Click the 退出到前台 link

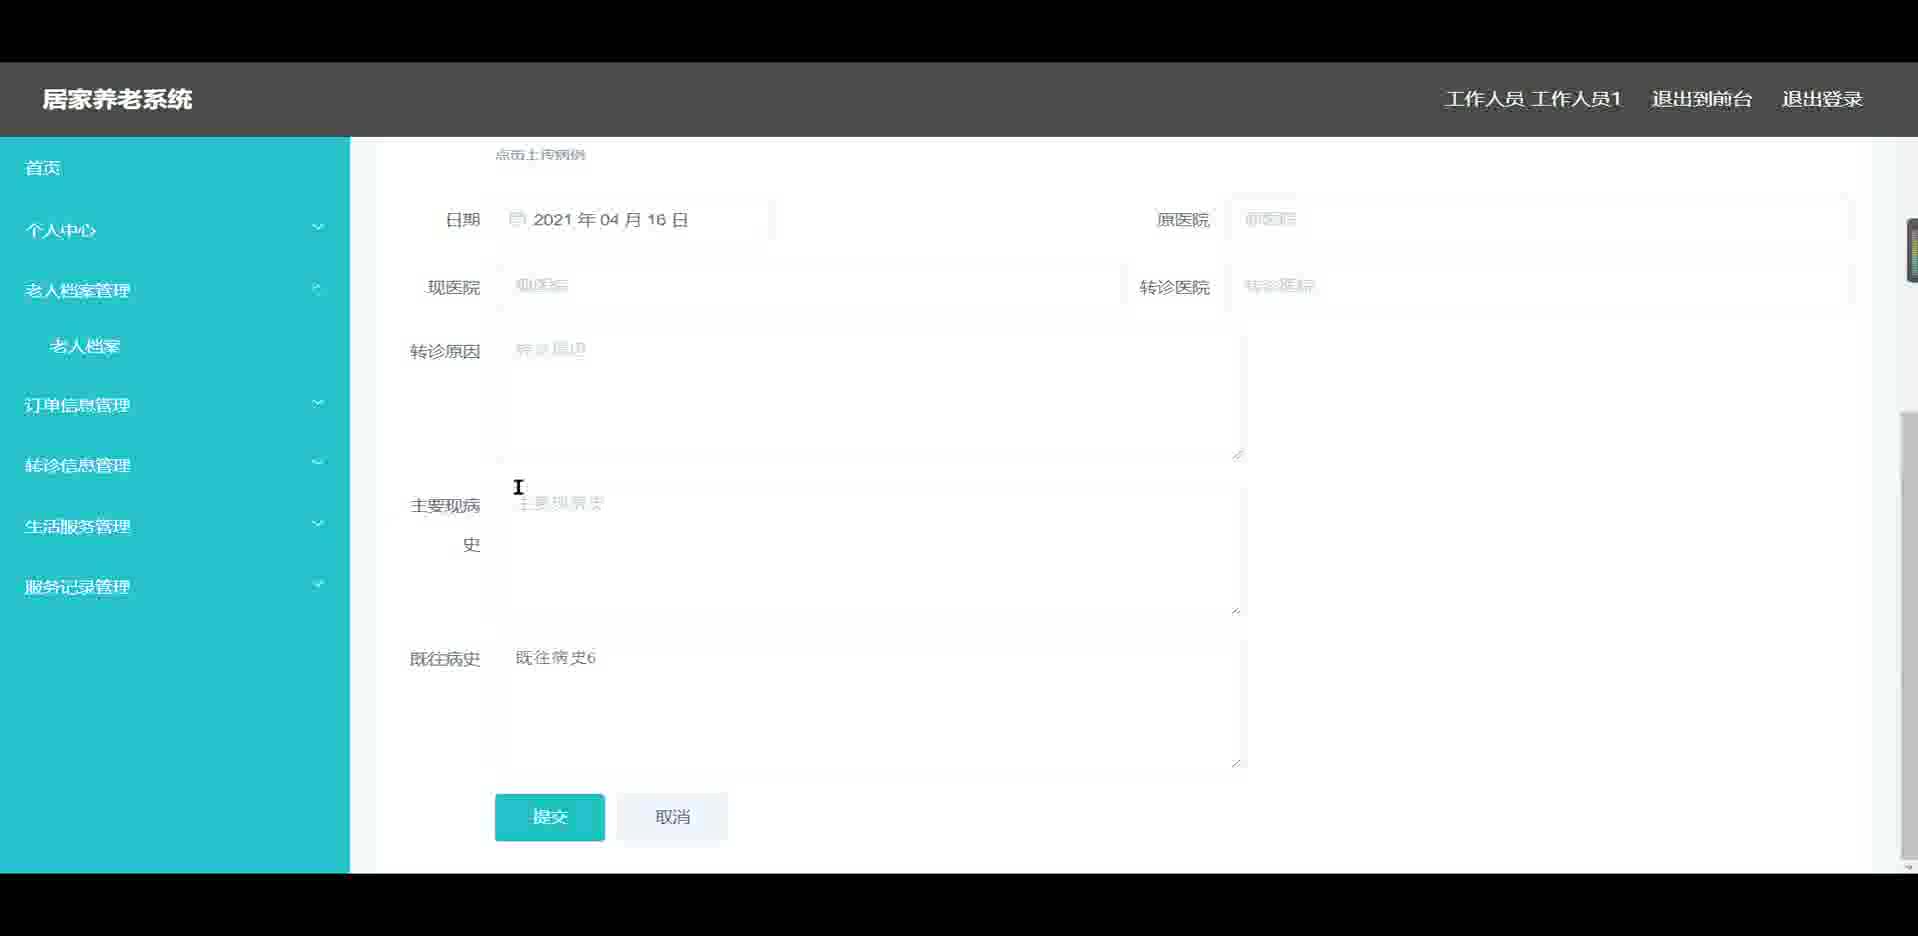[1701, 99]
